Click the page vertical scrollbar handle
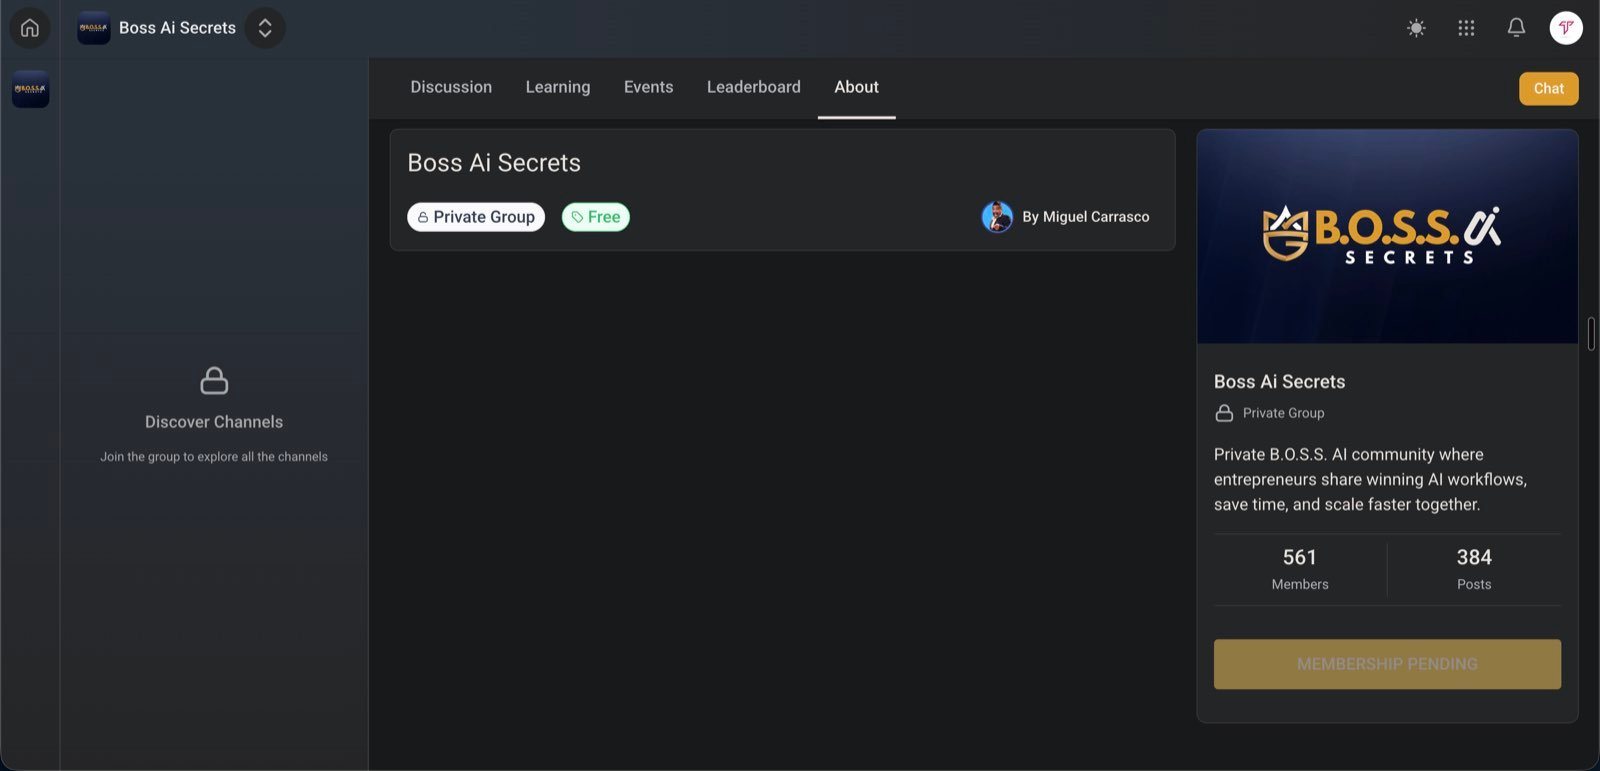Screen dimensions: 1600x771 [1591, 334]
